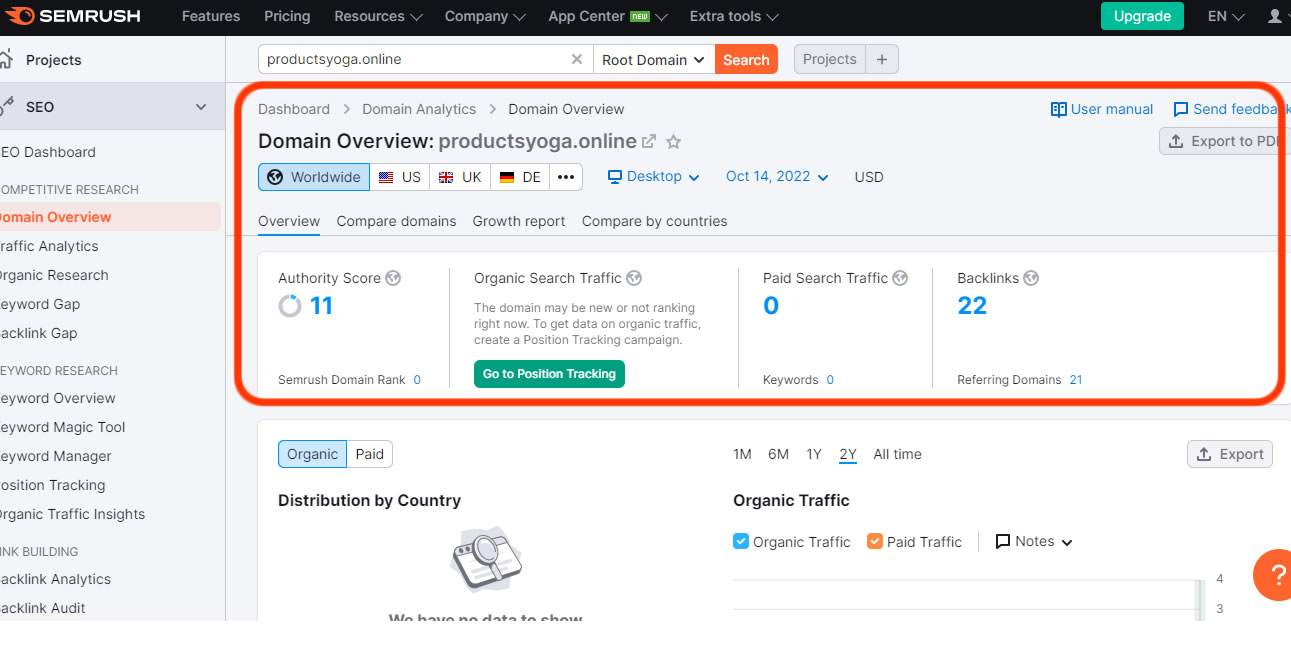The width and height of the screenshot is (1291, 658).
Task: Click the Projects home icon in sidebar
Action: 6,59
